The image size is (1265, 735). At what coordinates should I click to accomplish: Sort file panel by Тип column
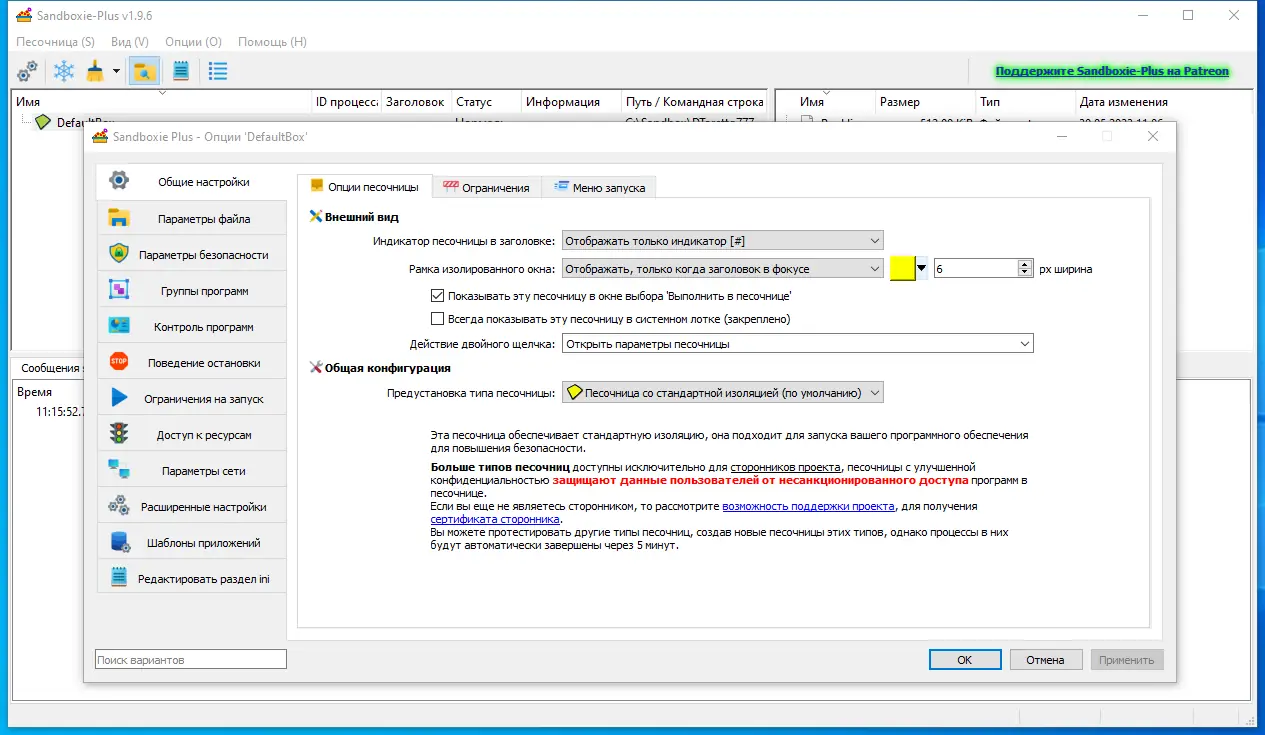click(1026, 102)
